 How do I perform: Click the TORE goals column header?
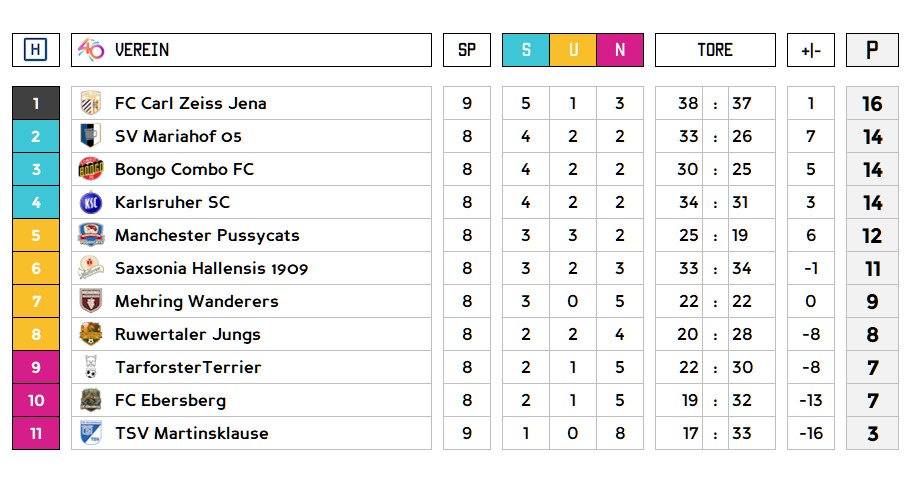point(715,50)
